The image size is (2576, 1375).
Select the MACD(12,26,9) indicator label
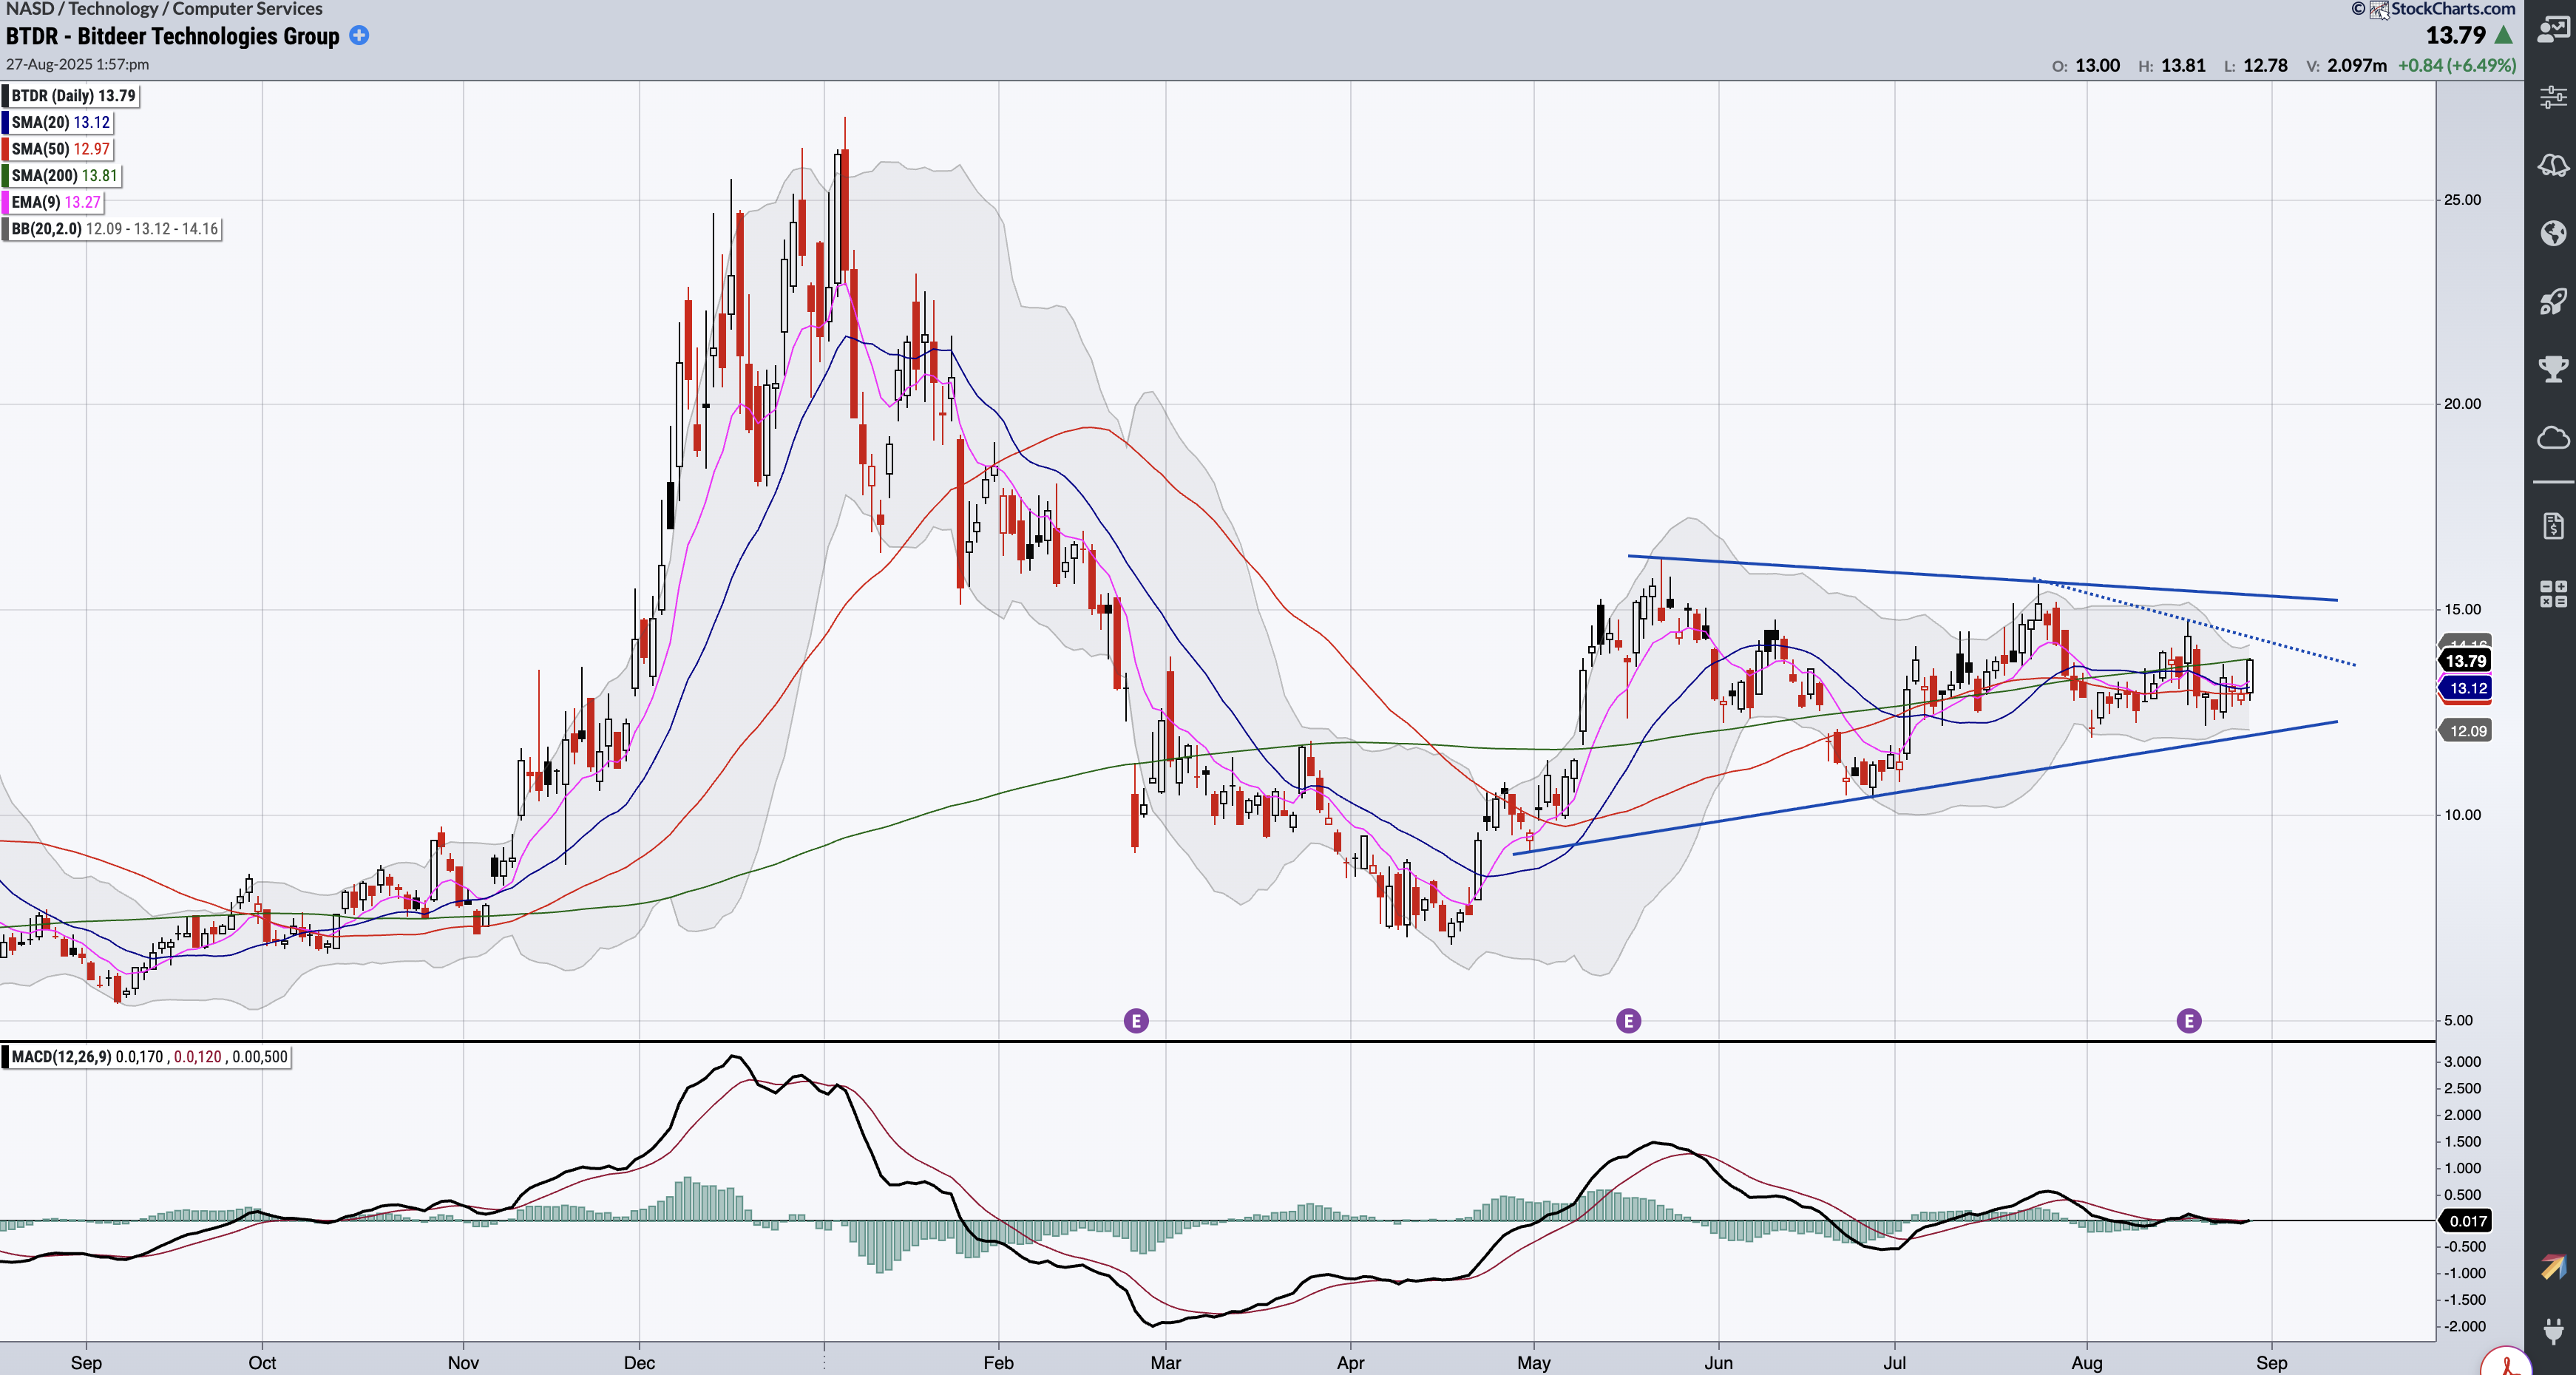click(x=147, y=1057)
